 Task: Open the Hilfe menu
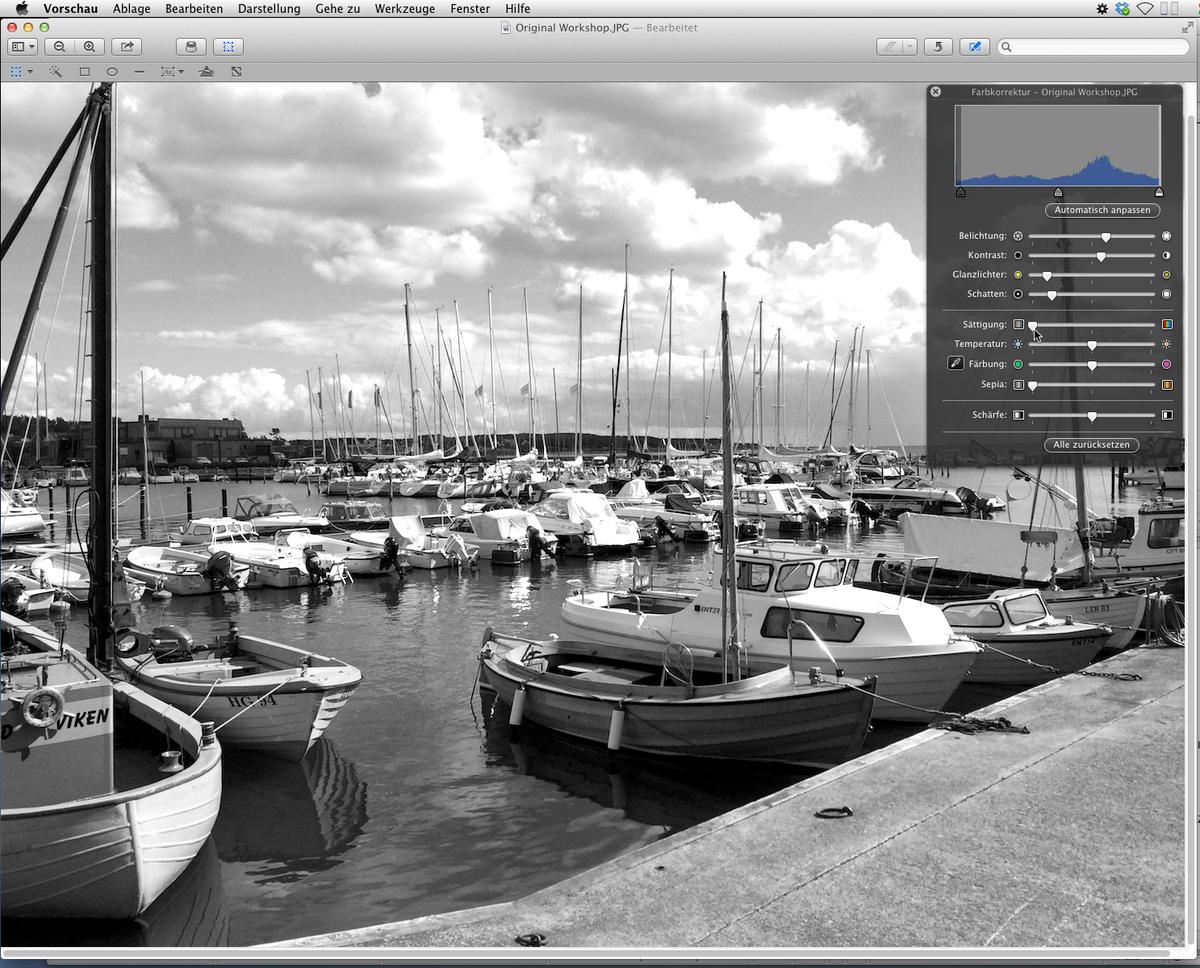point(518,9)
